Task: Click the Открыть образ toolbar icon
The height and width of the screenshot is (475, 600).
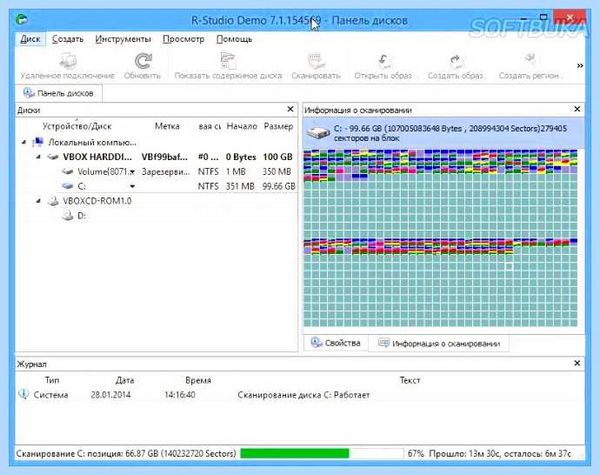Action: click(x=383, y=61)
